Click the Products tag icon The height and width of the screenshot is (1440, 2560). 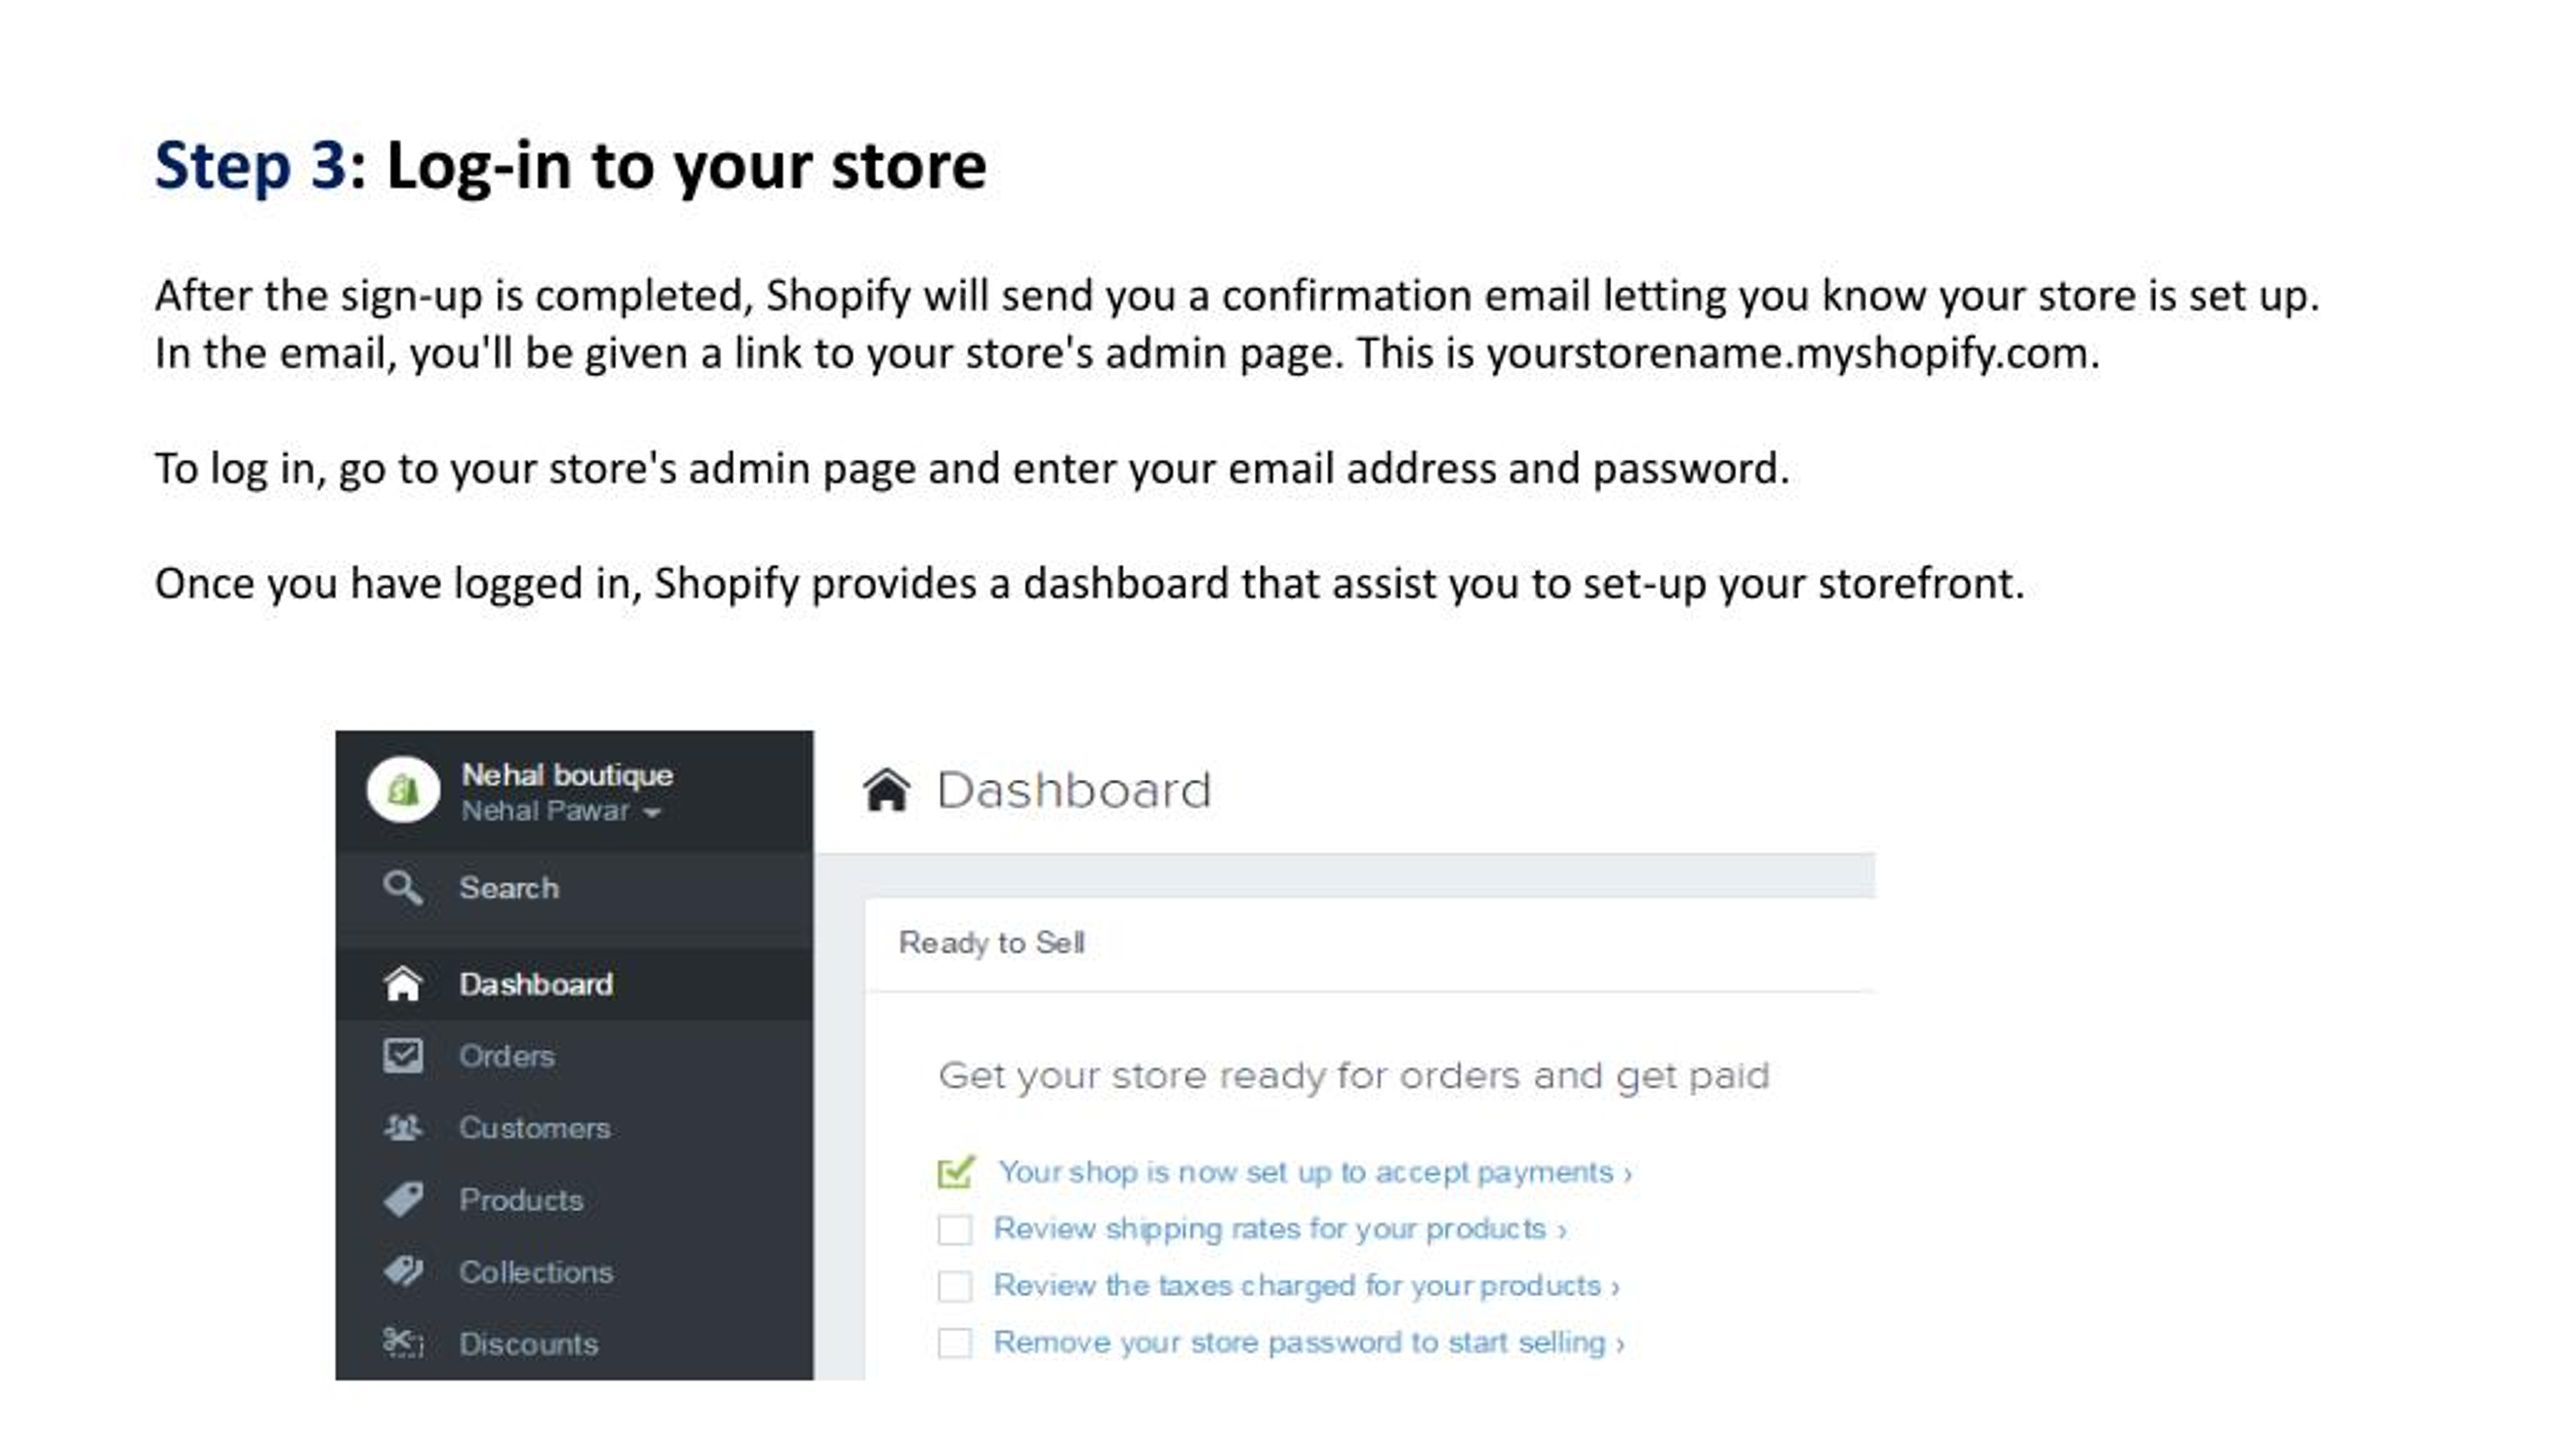(403, 1199)
